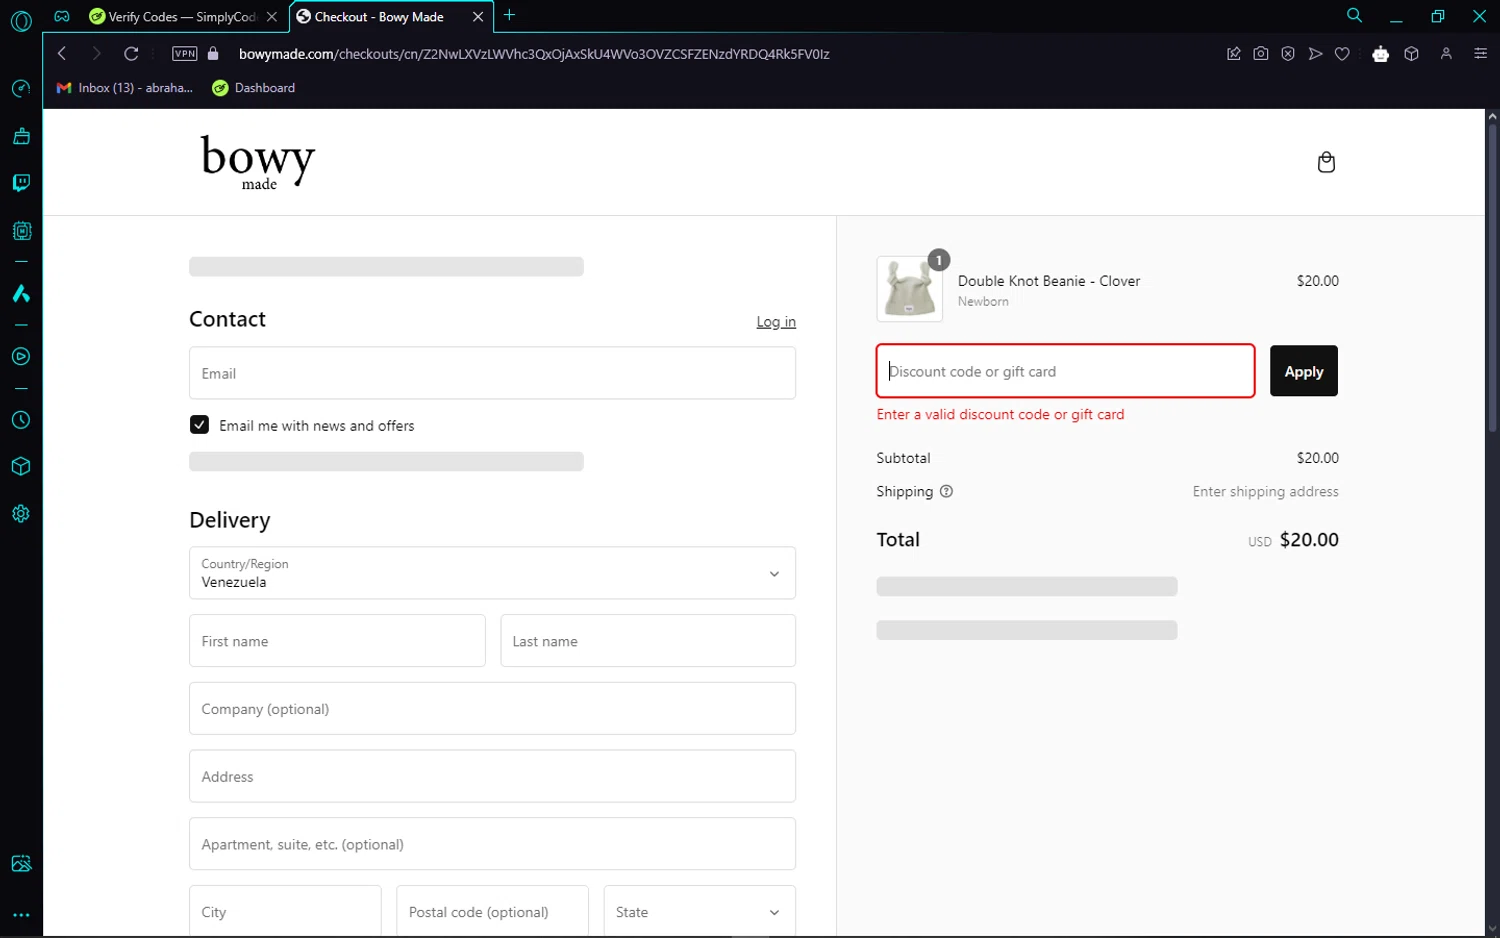Screen dimensions: 1500x938
Task: Click the edit-page icon in the address bar
Action: pyautogui.click(x=1234, y=54)
